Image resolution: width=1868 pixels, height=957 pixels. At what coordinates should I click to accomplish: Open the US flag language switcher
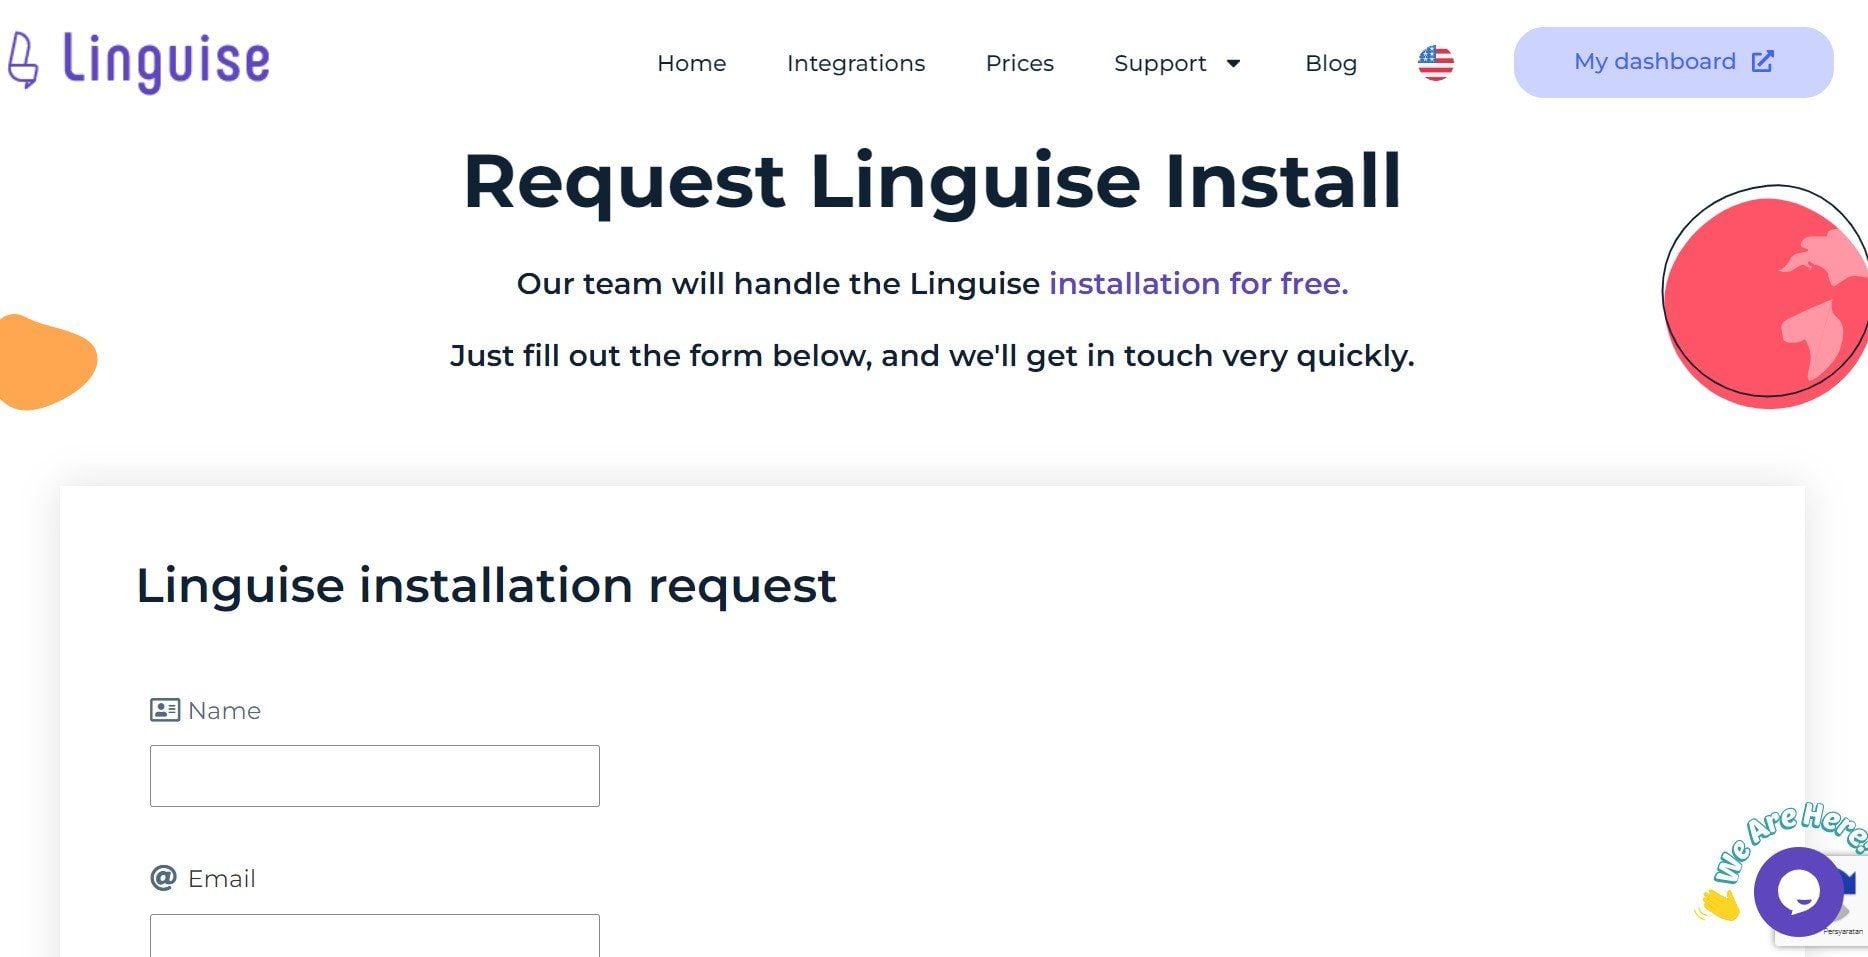[x=1435, y=63]
